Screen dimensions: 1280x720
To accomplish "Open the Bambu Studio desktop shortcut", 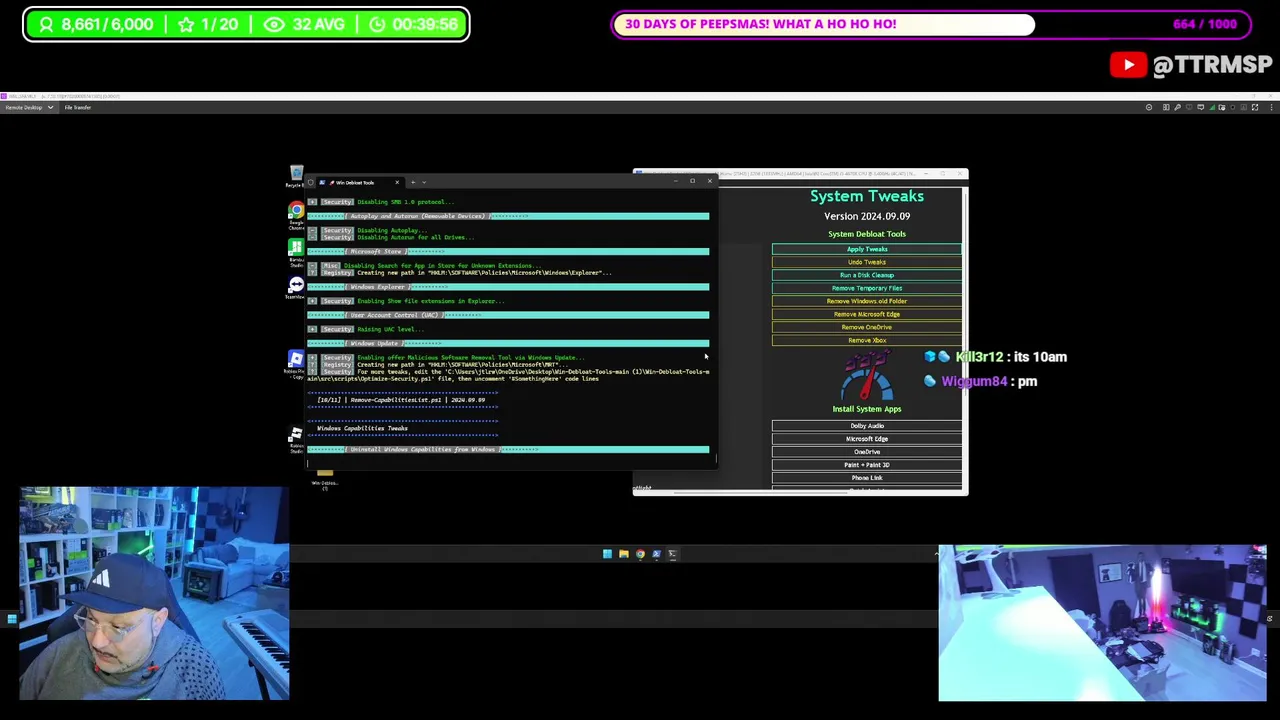I will tap(296, 250).
